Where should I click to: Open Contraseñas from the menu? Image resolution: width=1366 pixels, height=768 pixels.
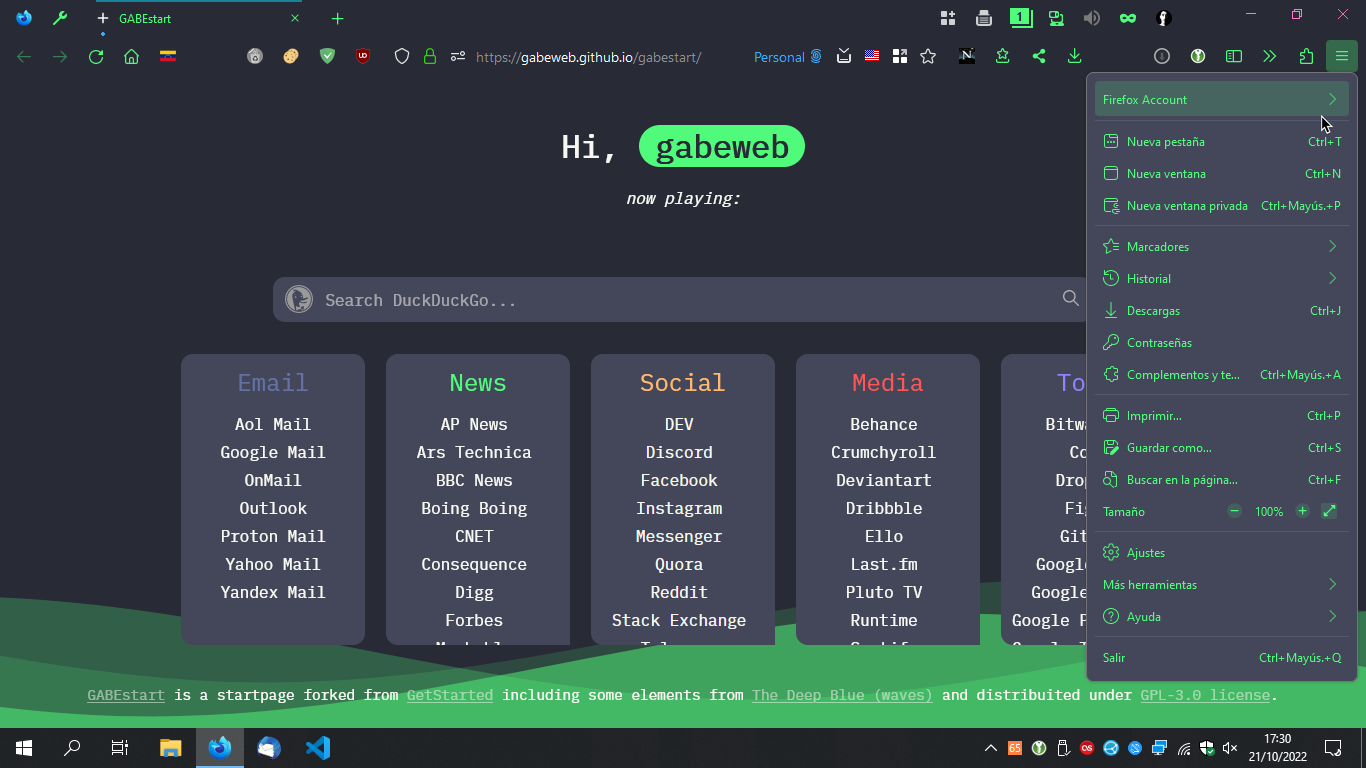pos(1222,342)
